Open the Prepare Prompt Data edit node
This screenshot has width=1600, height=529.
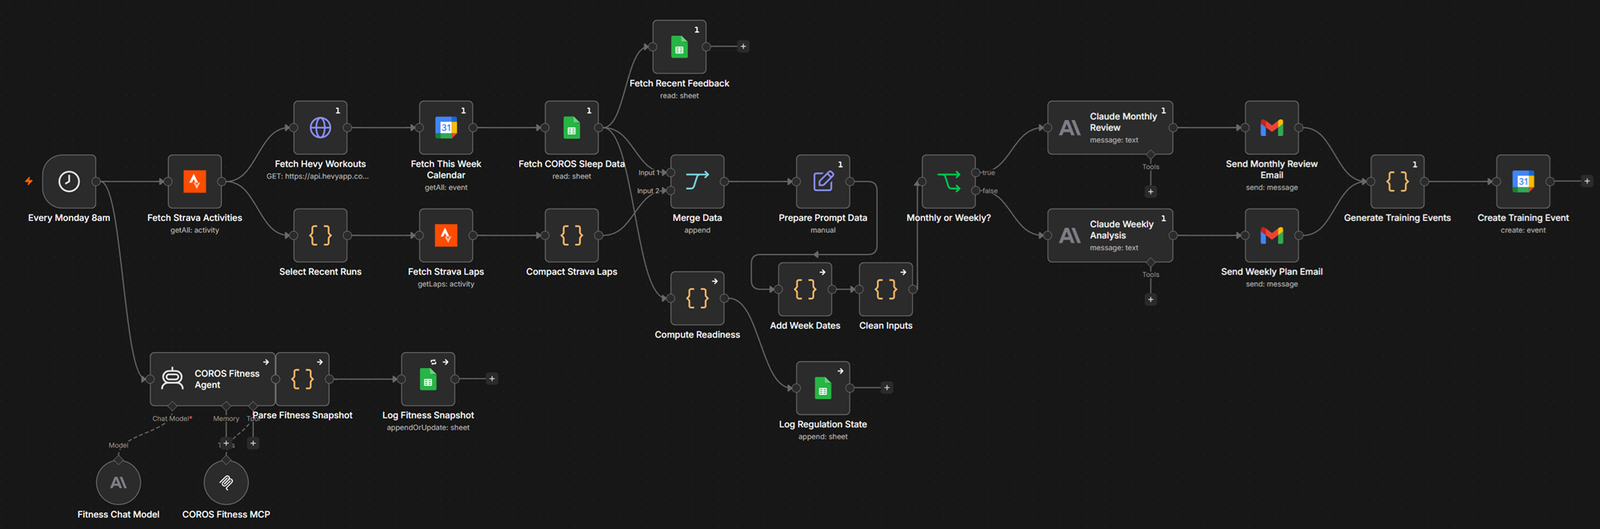823,181
